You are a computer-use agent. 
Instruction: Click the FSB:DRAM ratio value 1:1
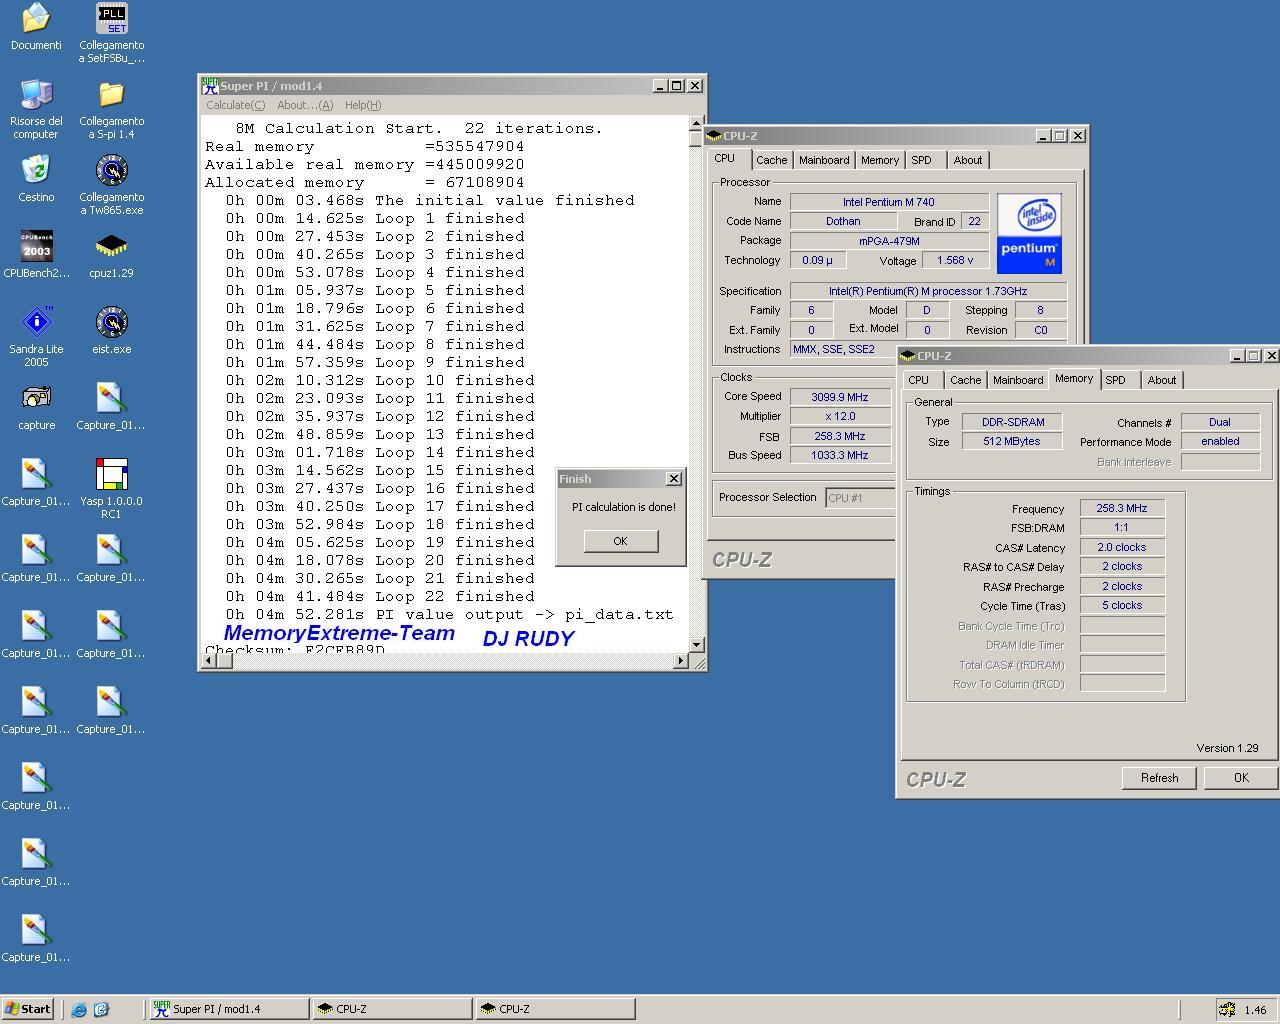coord(1122,527)
